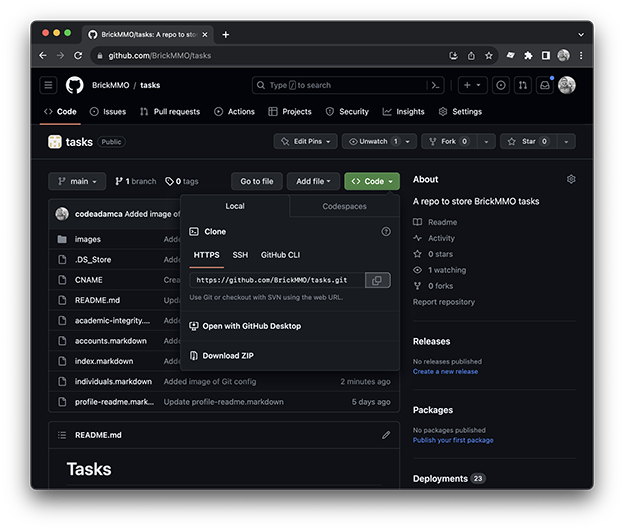Open the main branch dropdown
The image size is (624, 530).
[77, 181]
